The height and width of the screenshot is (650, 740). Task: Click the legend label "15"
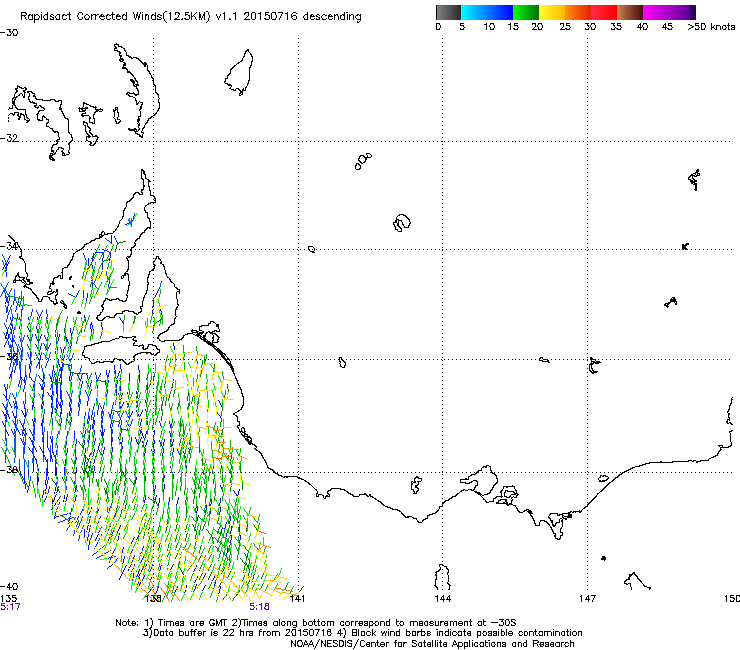[x=513, y=27]
